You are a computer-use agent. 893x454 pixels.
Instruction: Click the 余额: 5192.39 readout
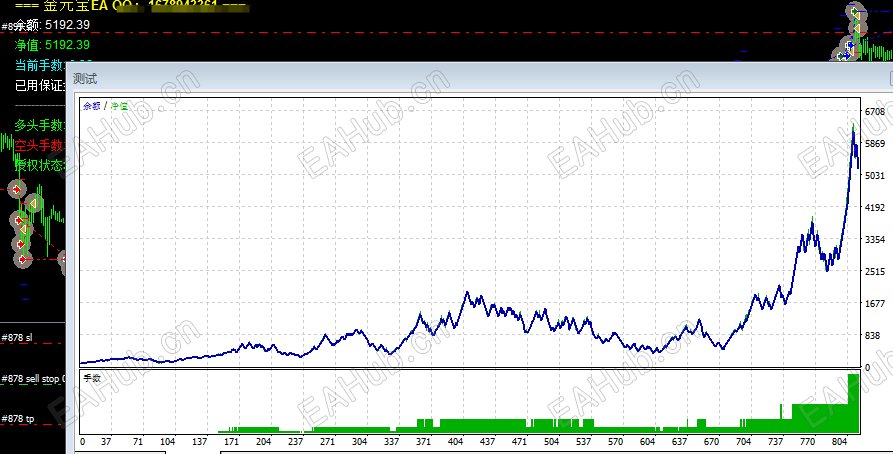pyautogui.click(x=52, y=24)
